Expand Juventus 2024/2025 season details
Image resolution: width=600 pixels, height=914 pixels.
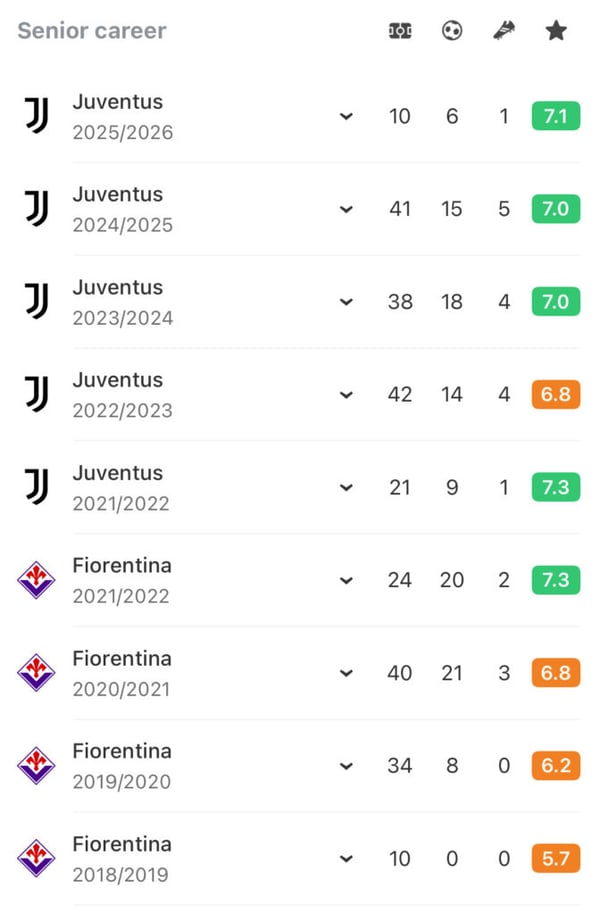click(346, 210)
